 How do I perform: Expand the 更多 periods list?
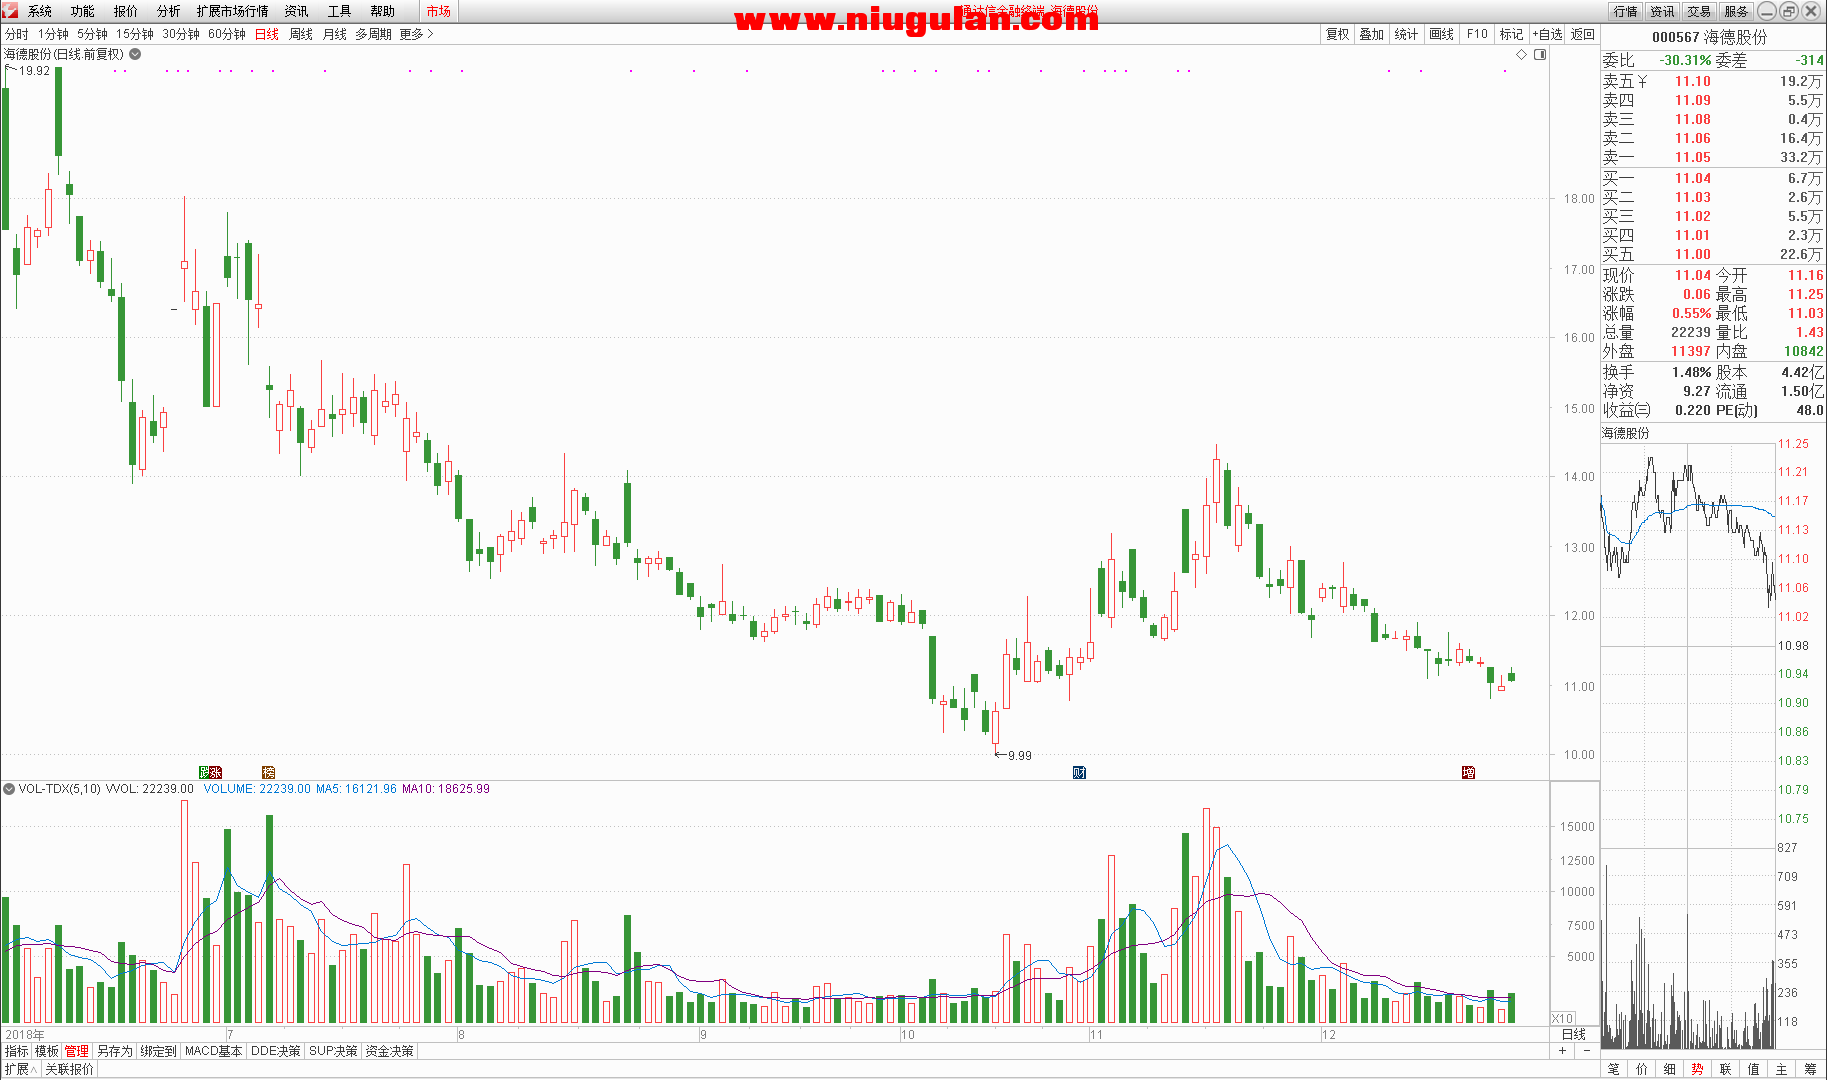click(416, 34)
